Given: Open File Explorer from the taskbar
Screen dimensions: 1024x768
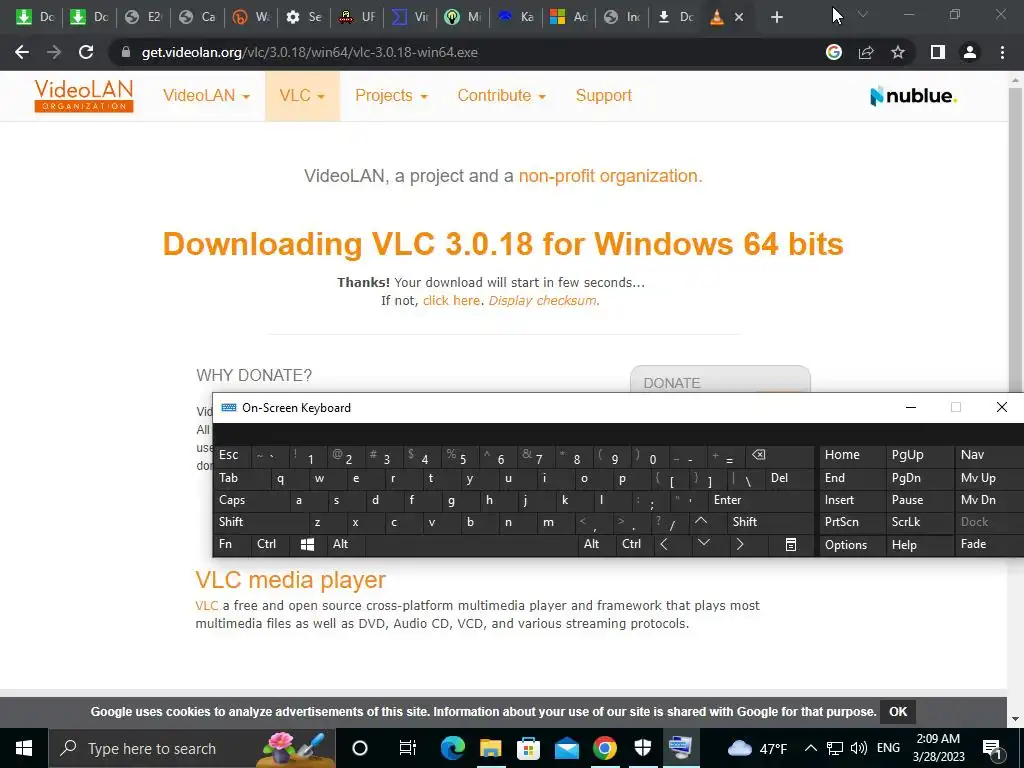Looking at the screenshot, I should tap(490, 748).
